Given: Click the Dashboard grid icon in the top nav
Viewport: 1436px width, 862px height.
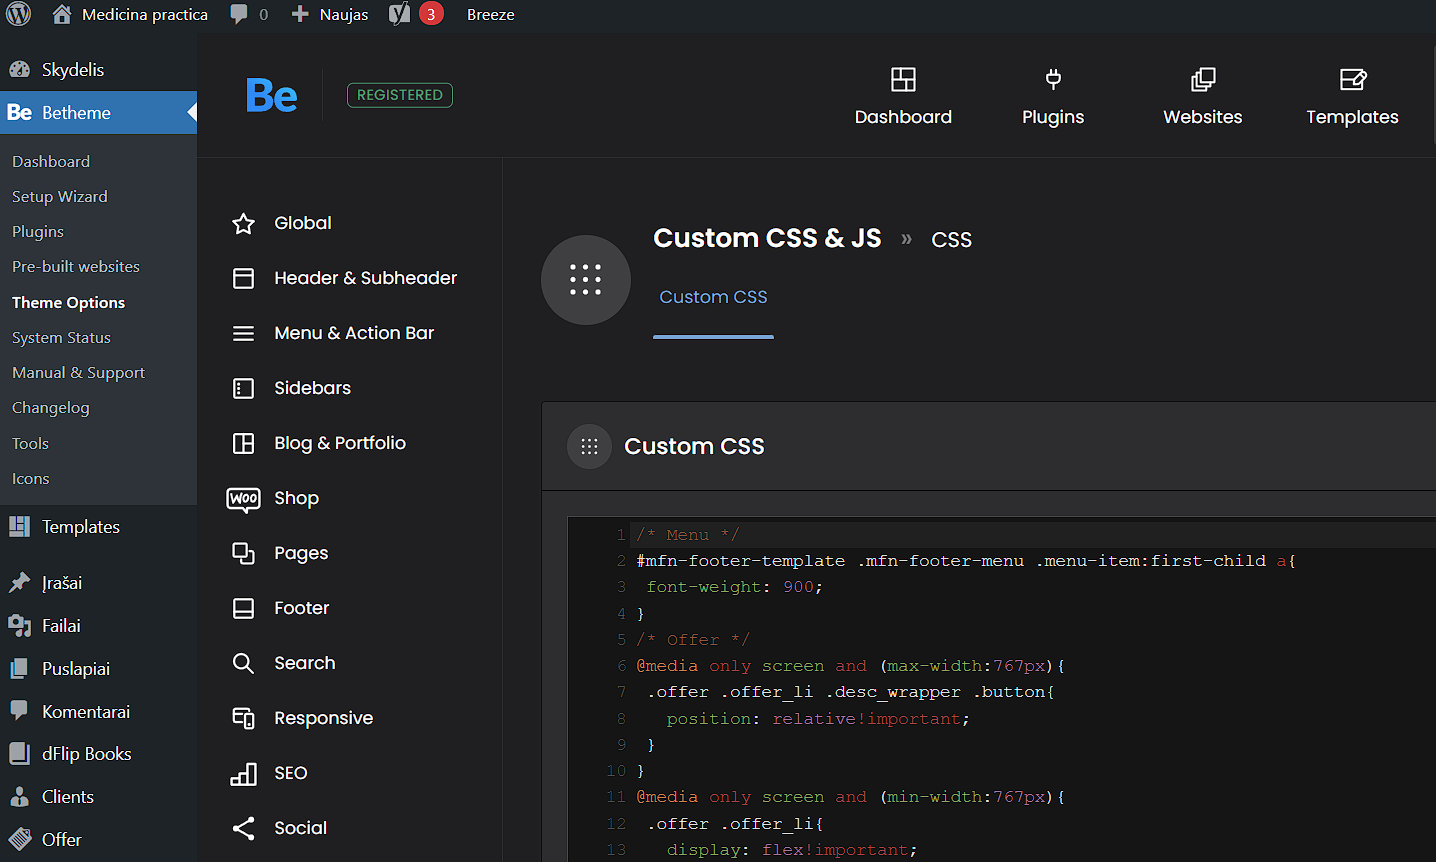Looking at the screenshot, I should [x=903, y=79].
